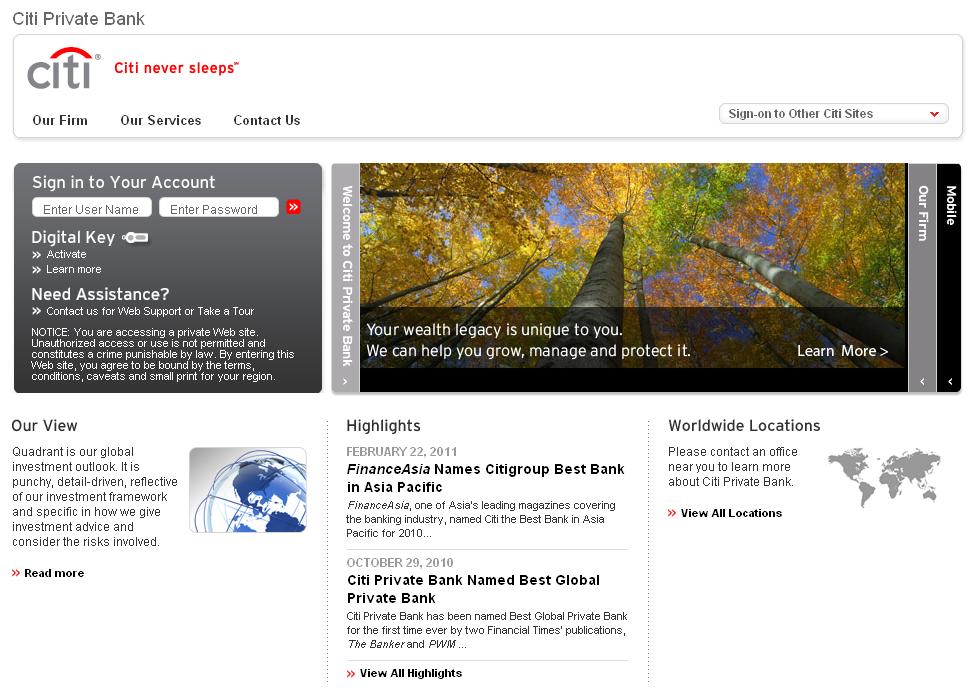This screenshot has width=979, height=688.
Task: Open Sign-on to Other Citi Sites dropdown
Action: (834, 114)
